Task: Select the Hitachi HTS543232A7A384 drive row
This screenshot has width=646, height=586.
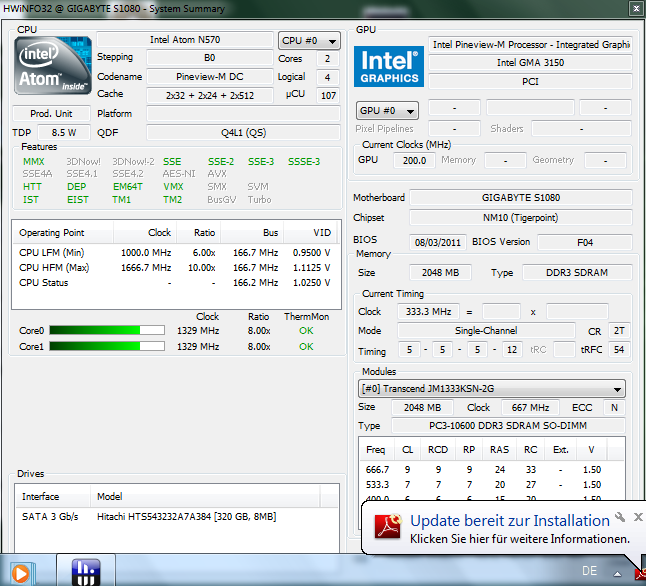Action: coord(176,516)
